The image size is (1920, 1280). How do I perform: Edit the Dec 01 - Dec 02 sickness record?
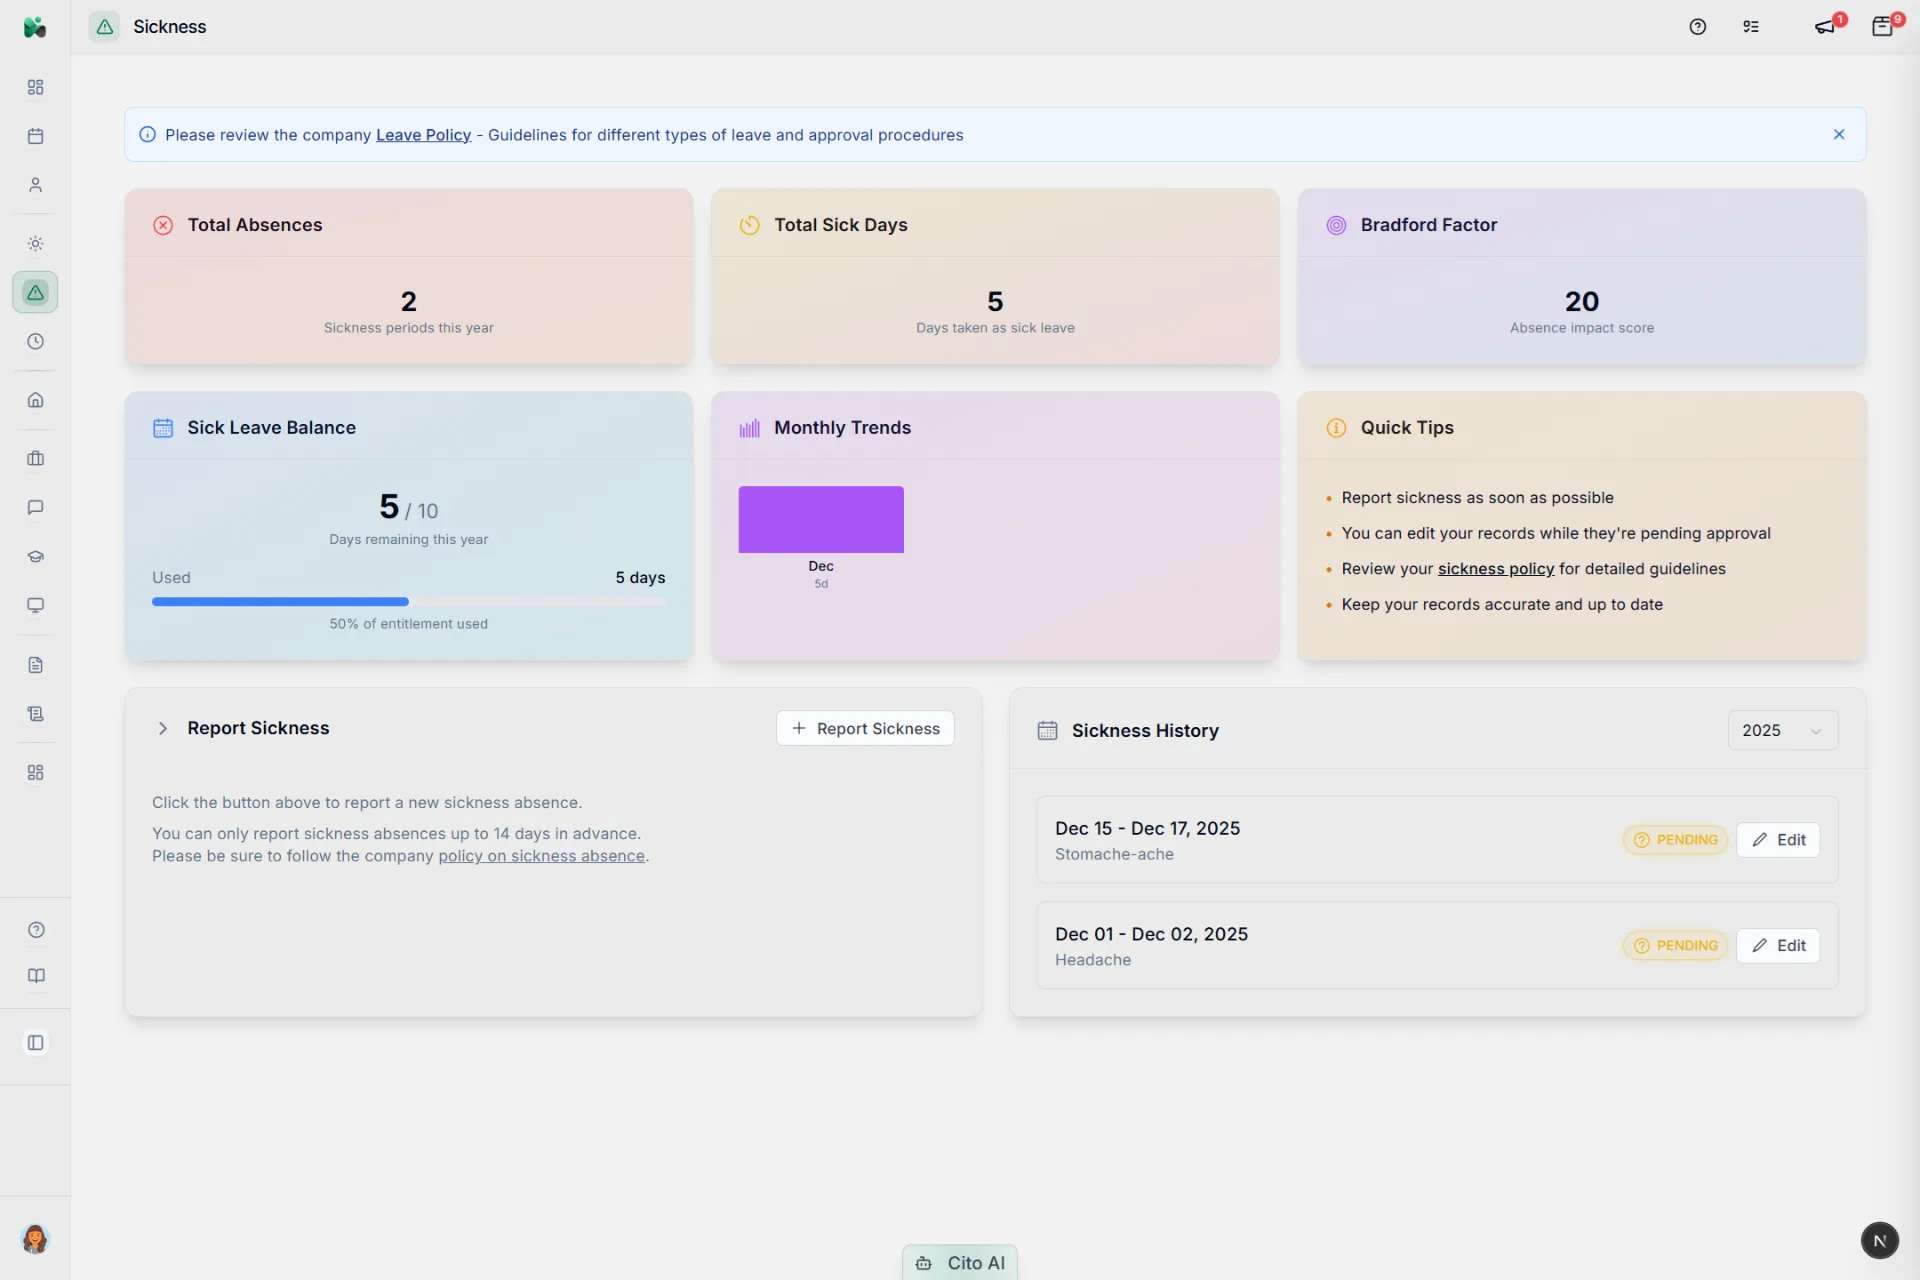[1778, 946]
